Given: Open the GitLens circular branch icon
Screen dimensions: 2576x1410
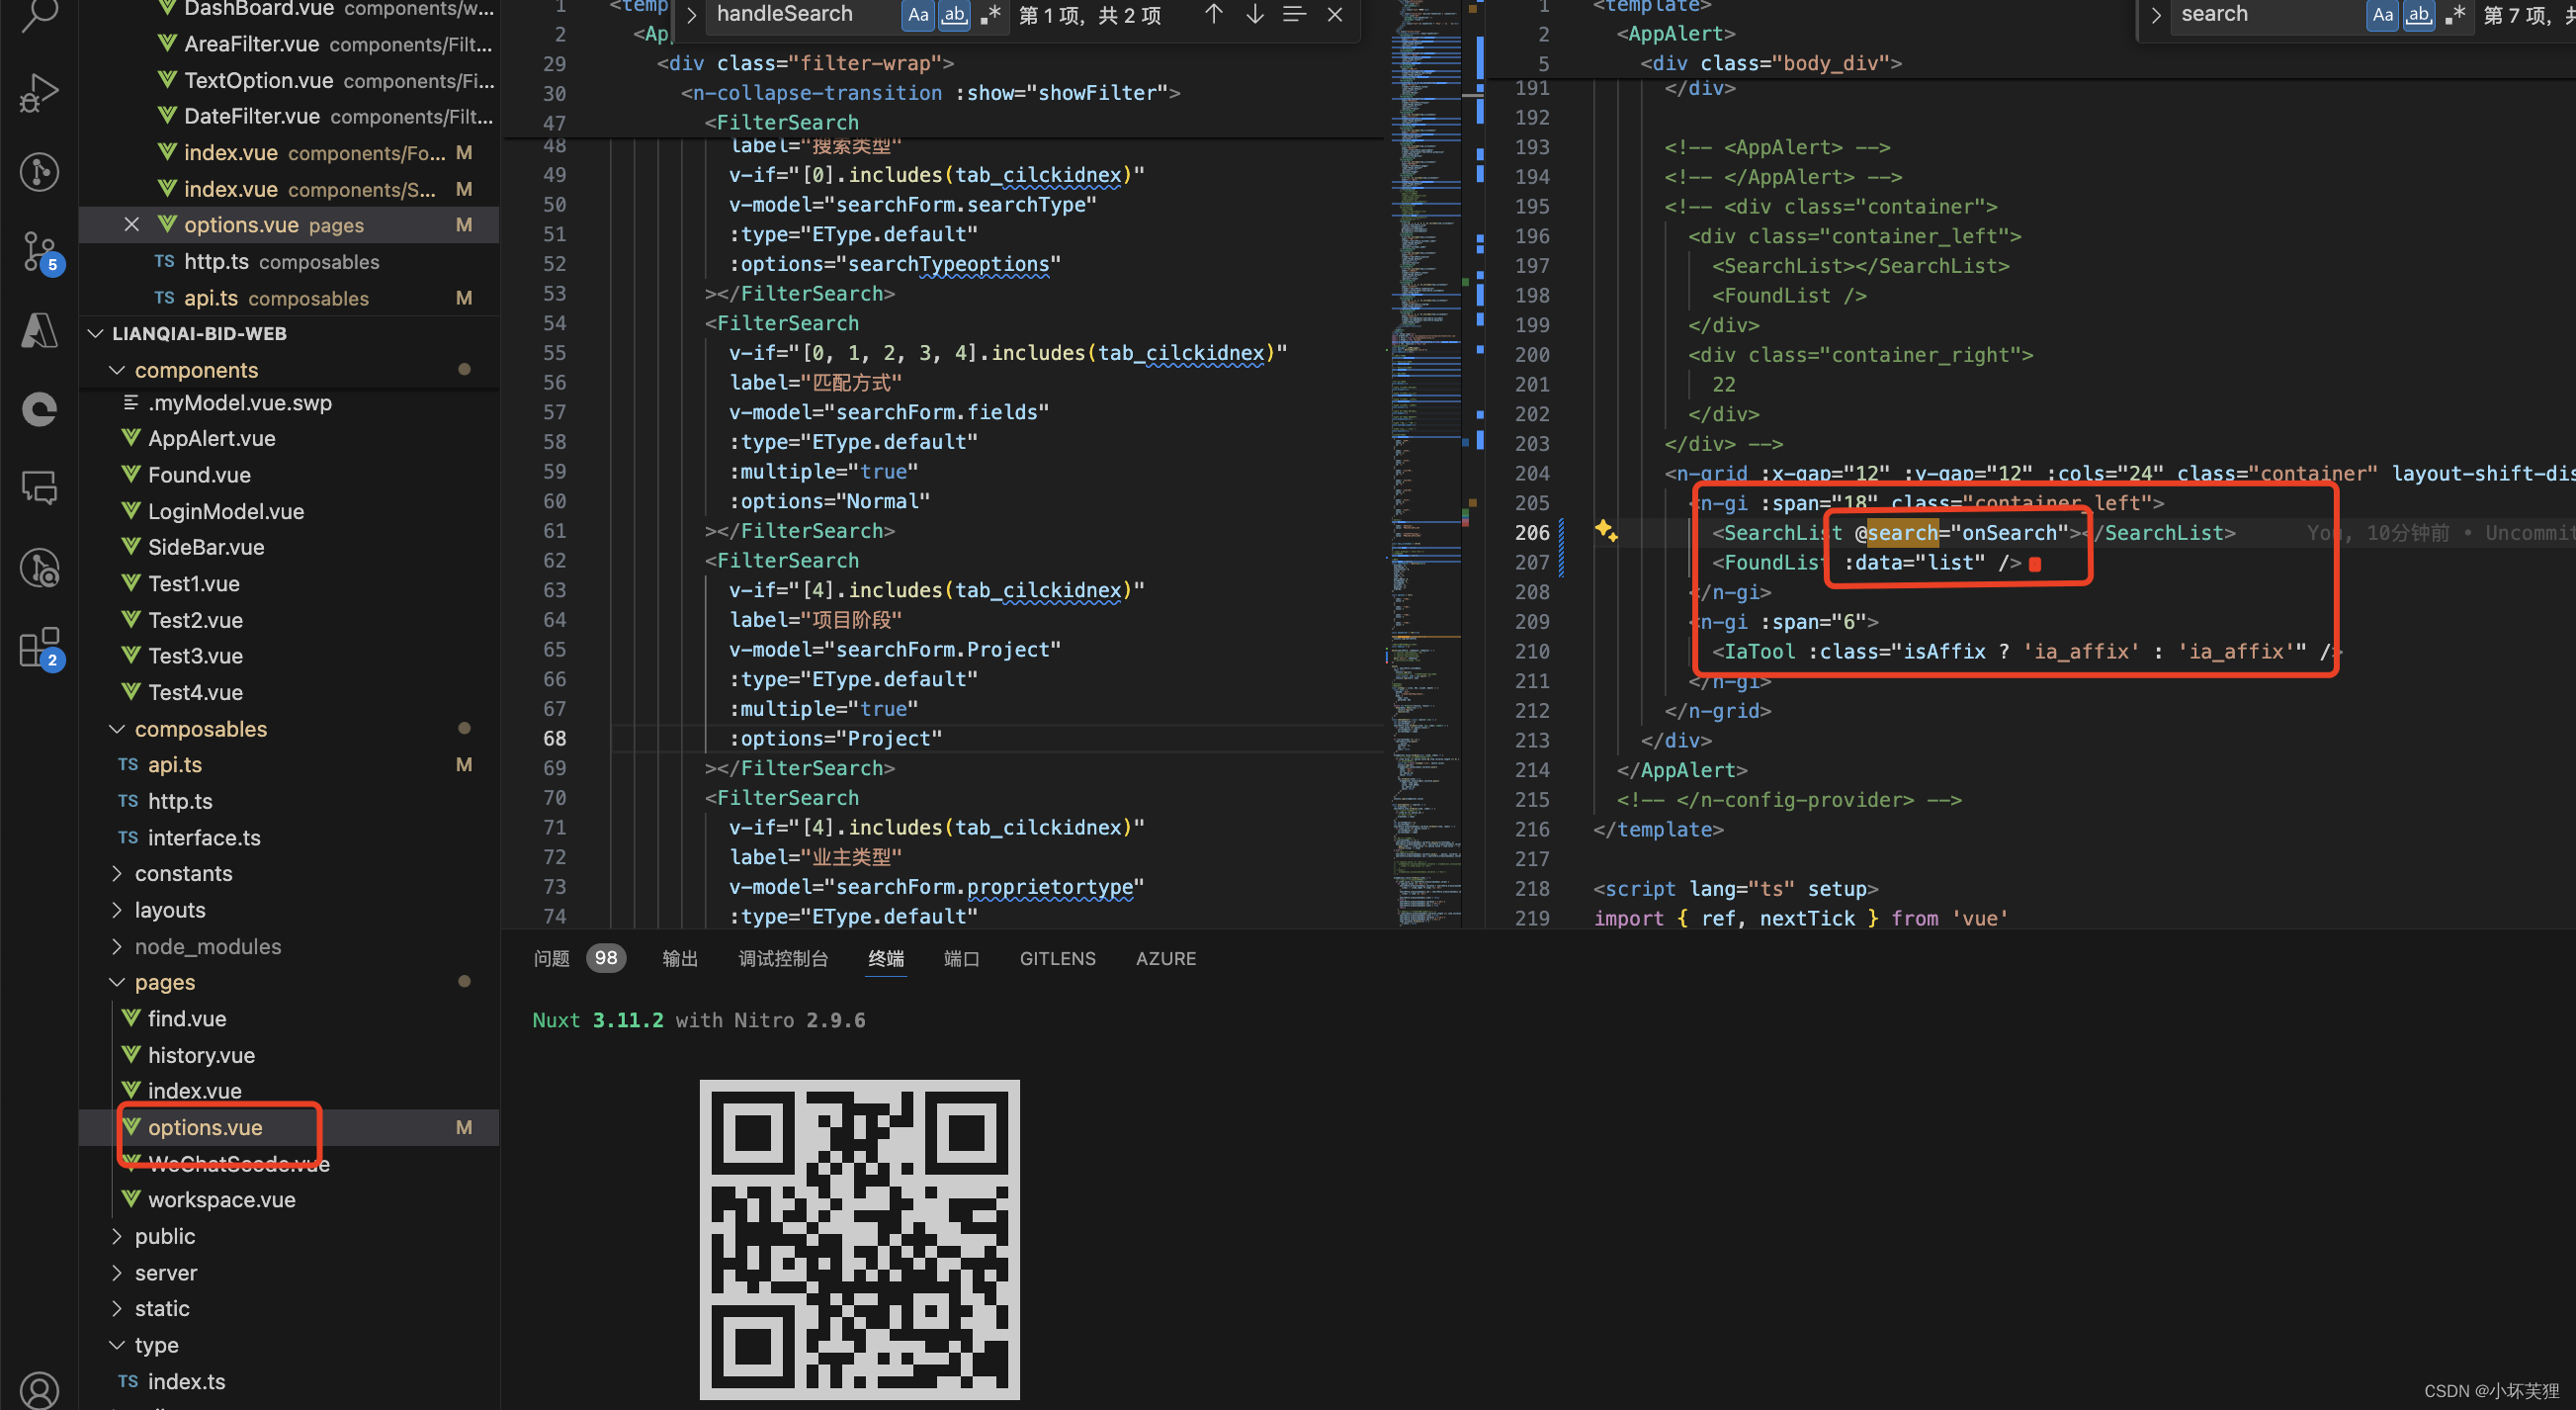Looking at the screenshot, I should tap(39, 172).
